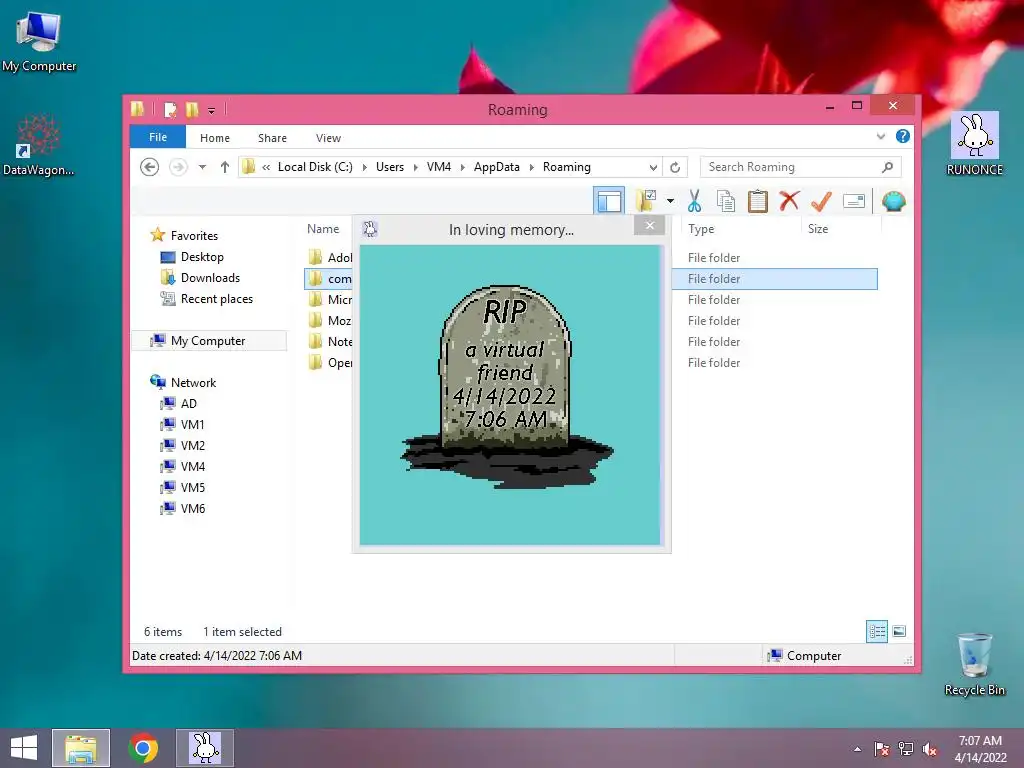Open the DataWagon desktop shortcut

[38, 146]
